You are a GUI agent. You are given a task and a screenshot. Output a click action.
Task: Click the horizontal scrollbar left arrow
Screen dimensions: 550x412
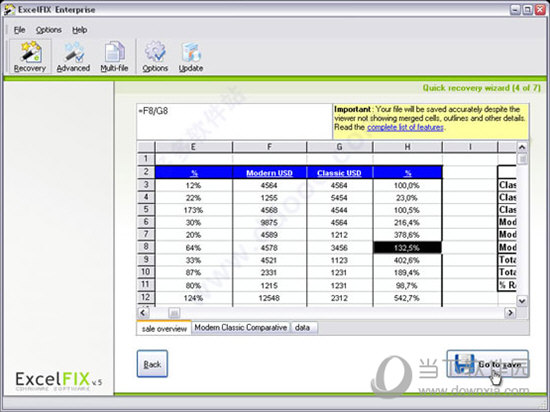pyautogui.click(x=143, y=312)
